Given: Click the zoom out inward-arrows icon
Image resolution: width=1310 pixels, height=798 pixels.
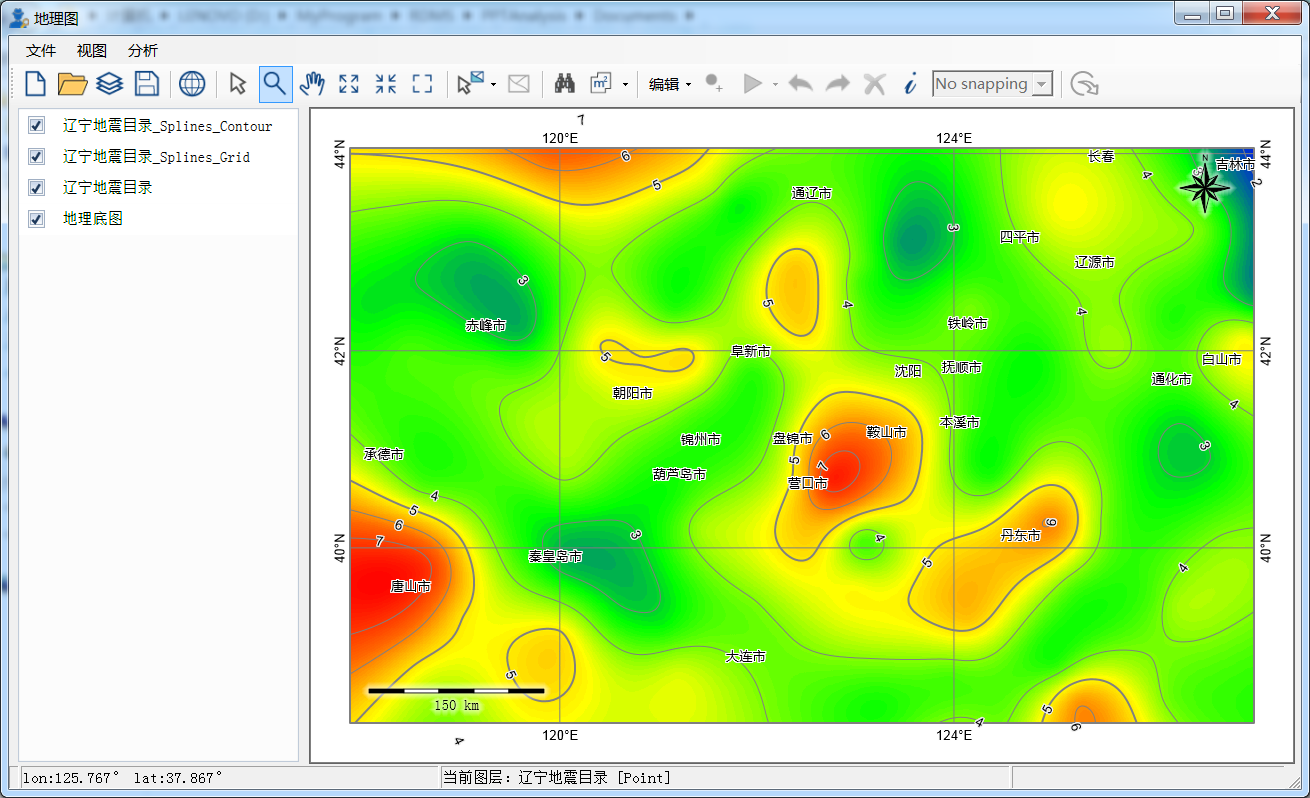Looking at the screenshot, I should click(x=386, y=84).
